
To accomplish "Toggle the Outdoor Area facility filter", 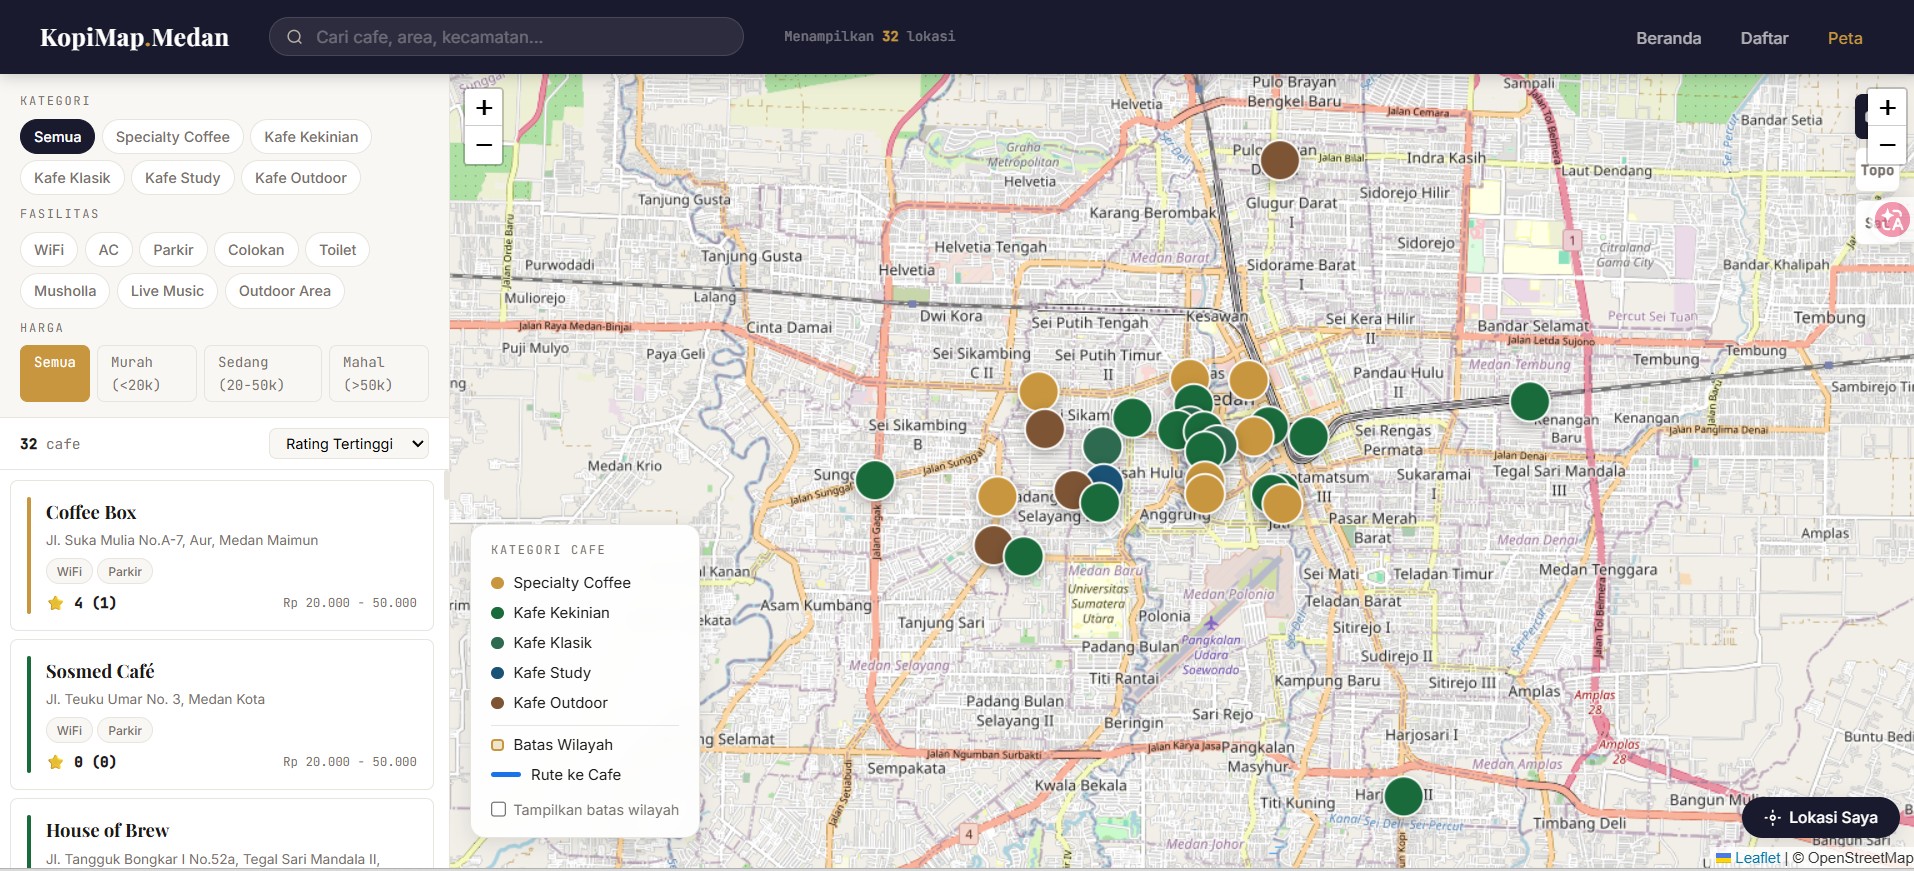I will coord(285,291).
